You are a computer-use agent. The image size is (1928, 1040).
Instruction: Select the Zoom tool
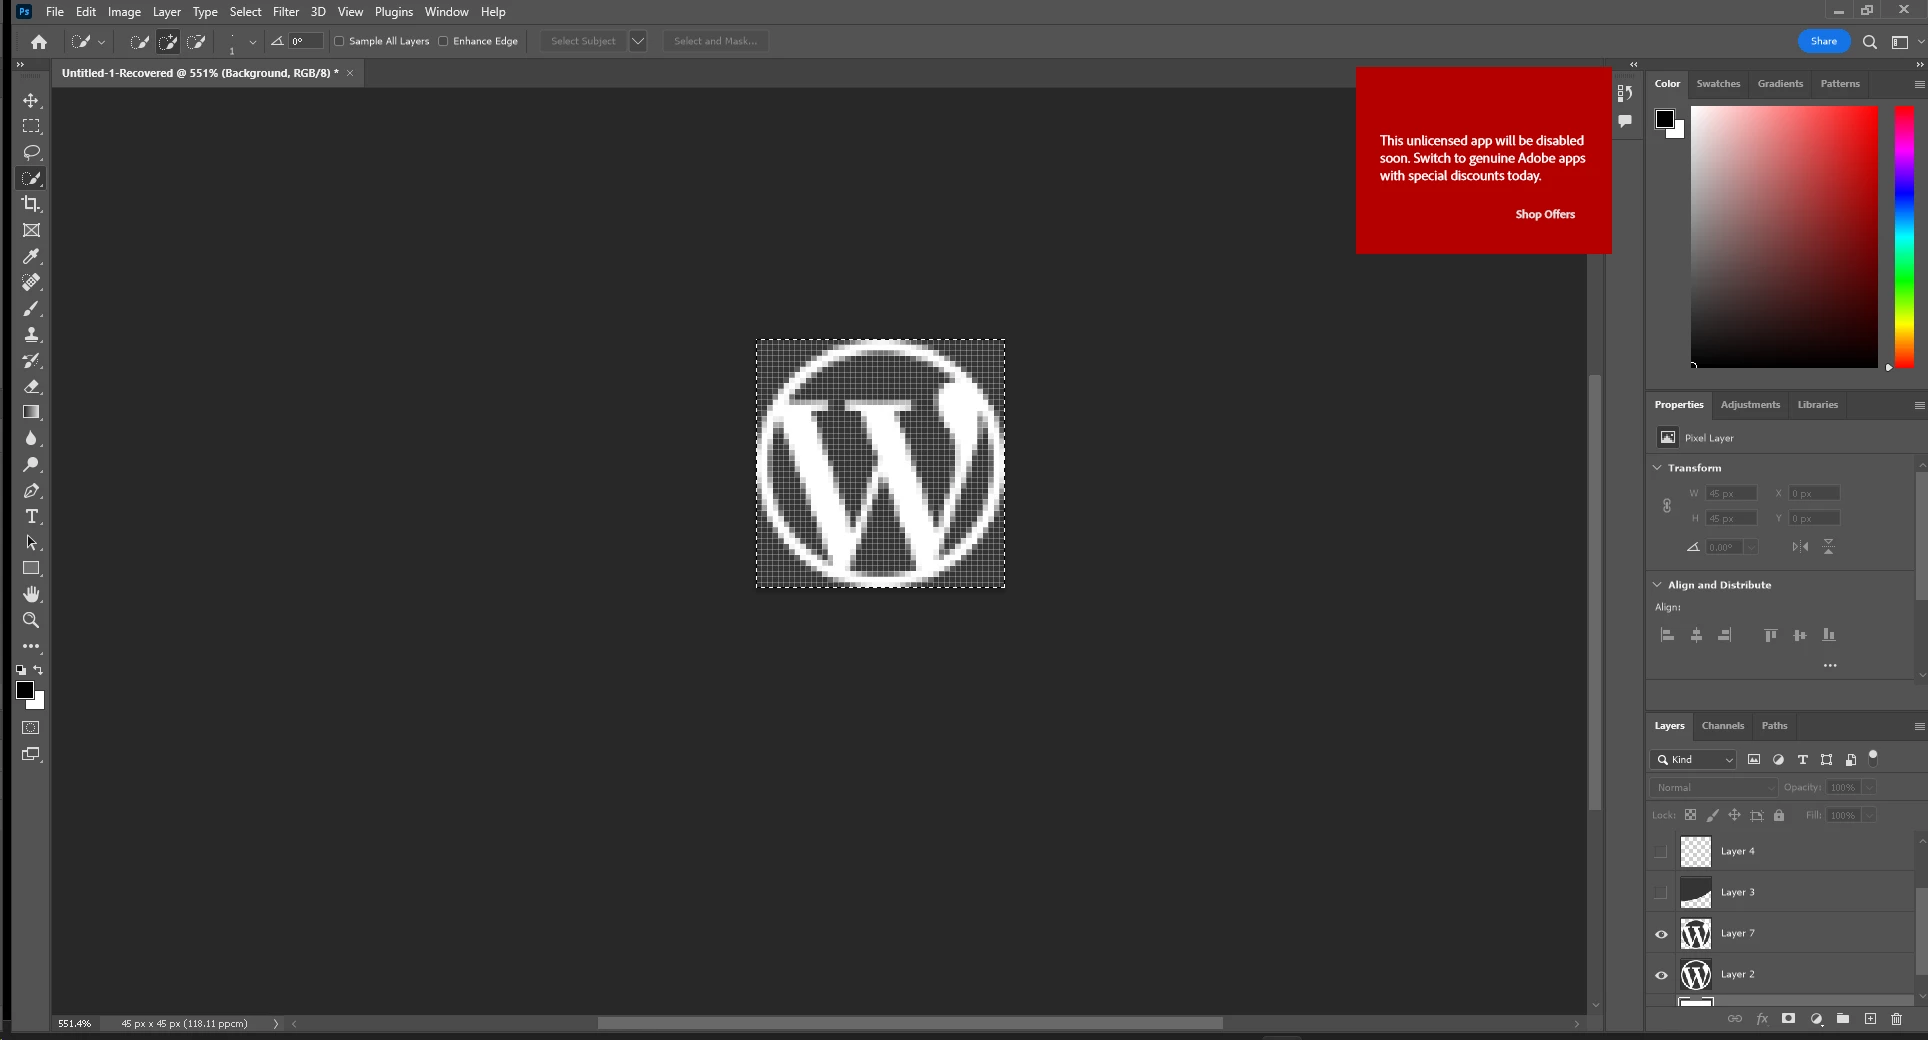pyautogui.click(x=31, y=620)
